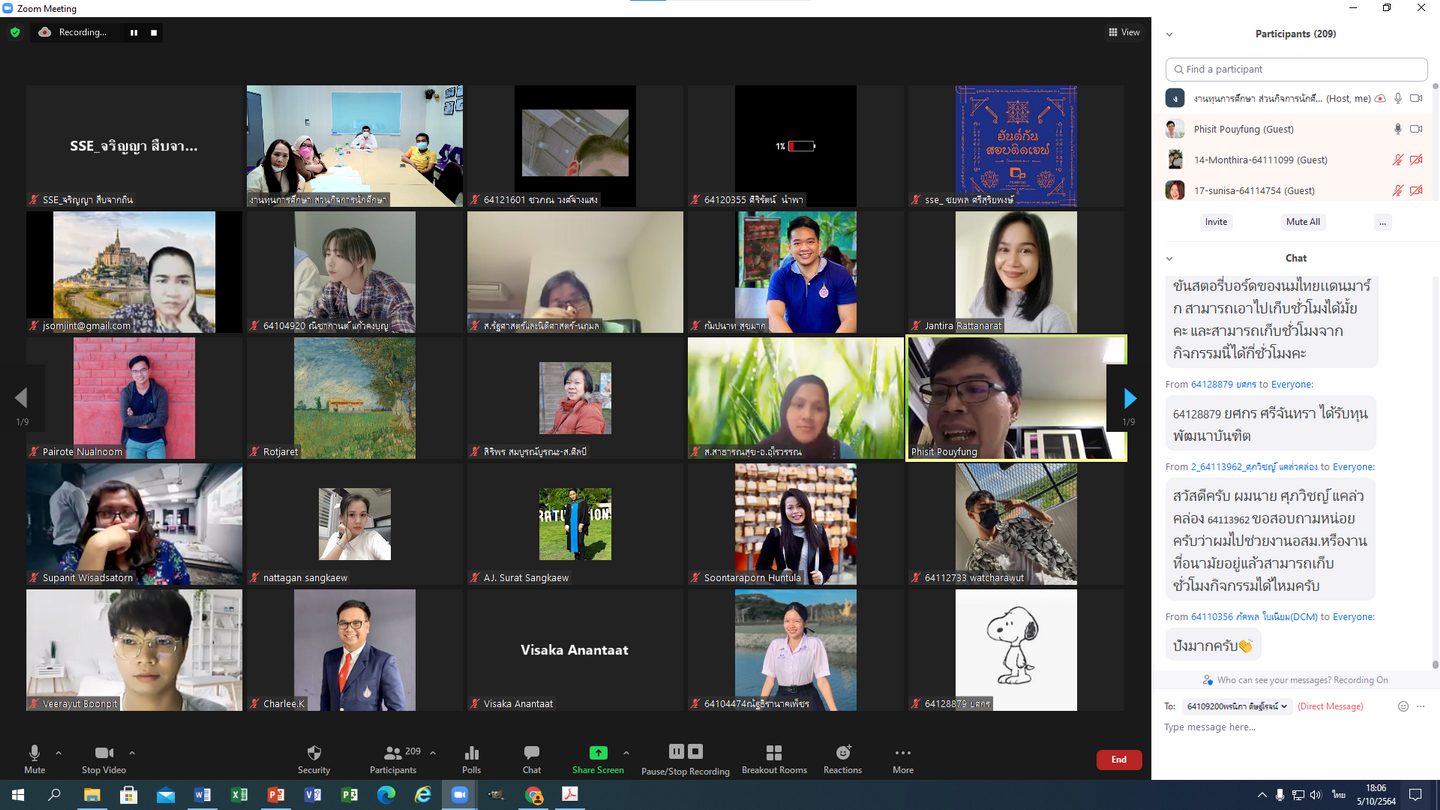Open the Reactions menu
1440x810 pixels.
point(842,758)
